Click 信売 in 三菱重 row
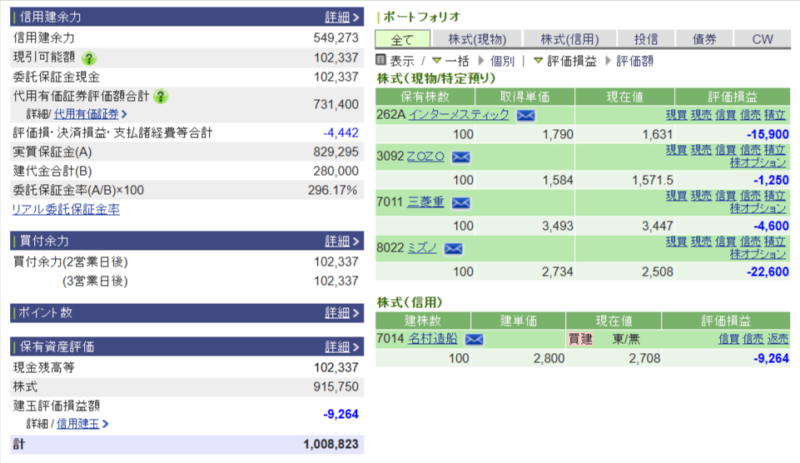Image resolution: width=800 pixels, height=463 pixels. 750,196
